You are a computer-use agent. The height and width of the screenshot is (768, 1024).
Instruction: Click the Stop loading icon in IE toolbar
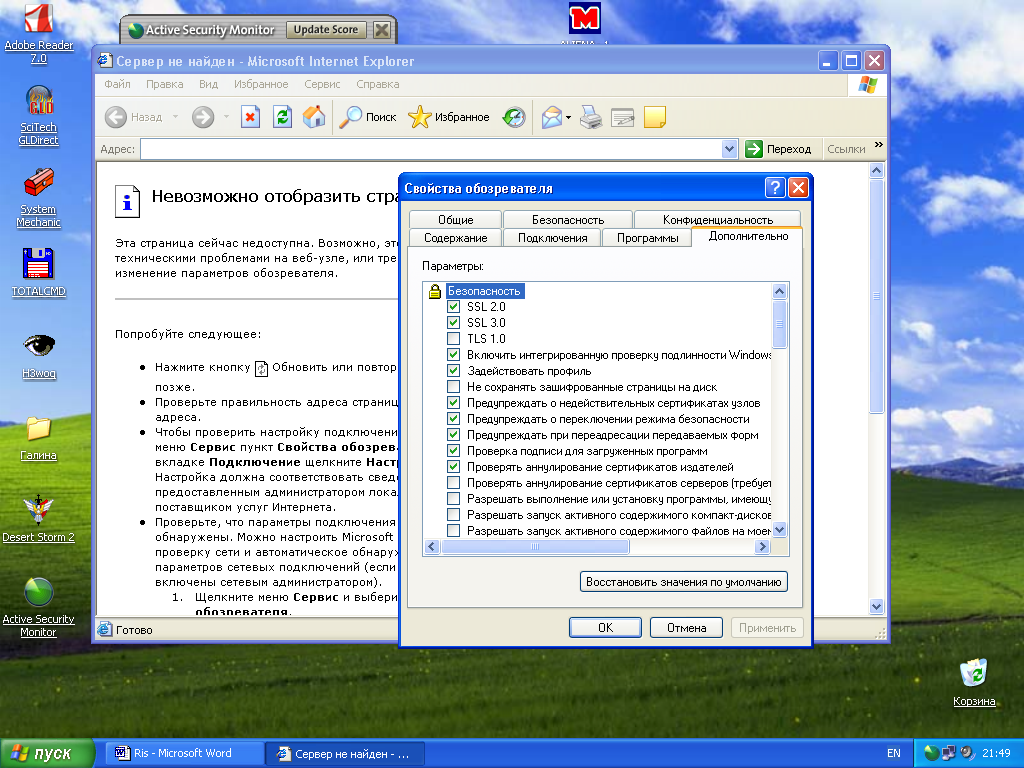(x=250, y=118)
